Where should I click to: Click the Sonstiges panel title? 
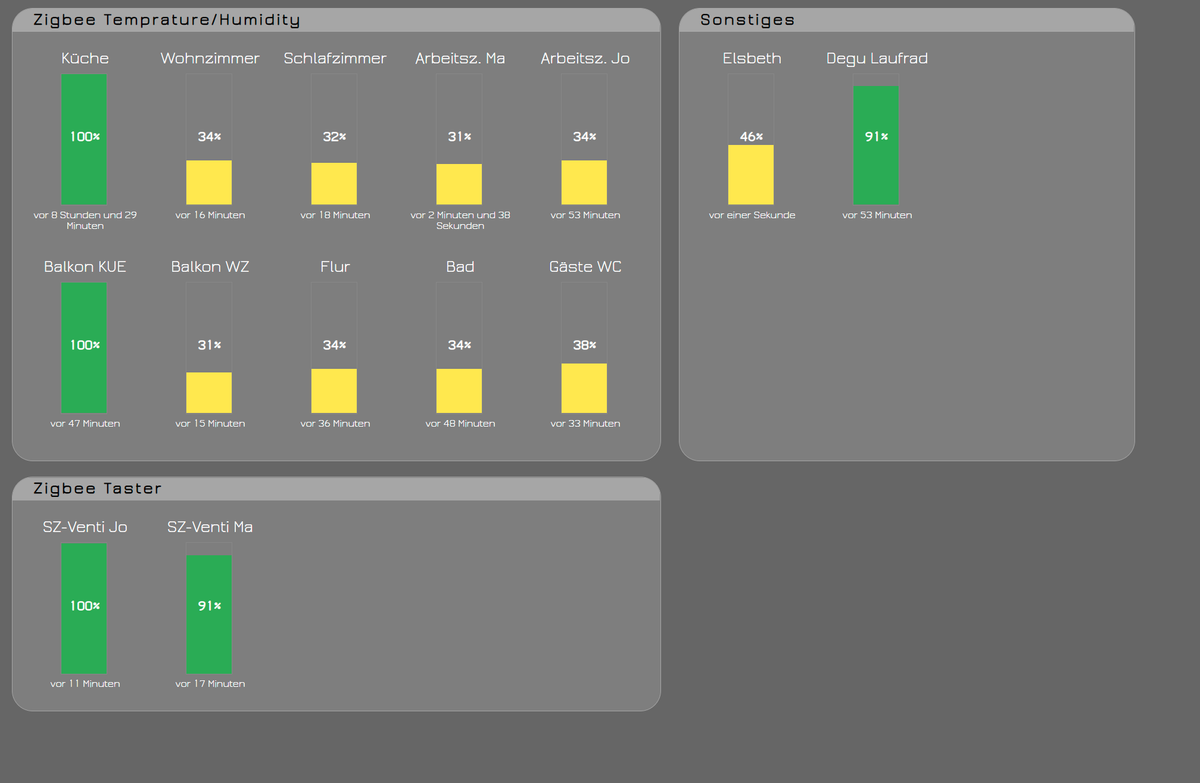click(746, 19)
